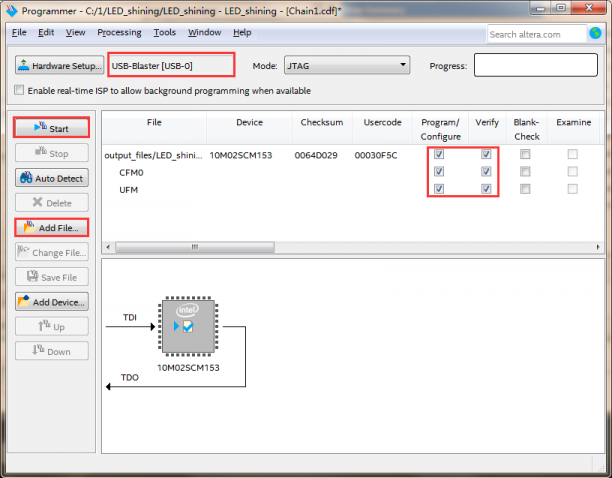Viewport: 612px width, 478px height.
Task: Run Auto Detect for devices
Action: click(x=52, y=178)
